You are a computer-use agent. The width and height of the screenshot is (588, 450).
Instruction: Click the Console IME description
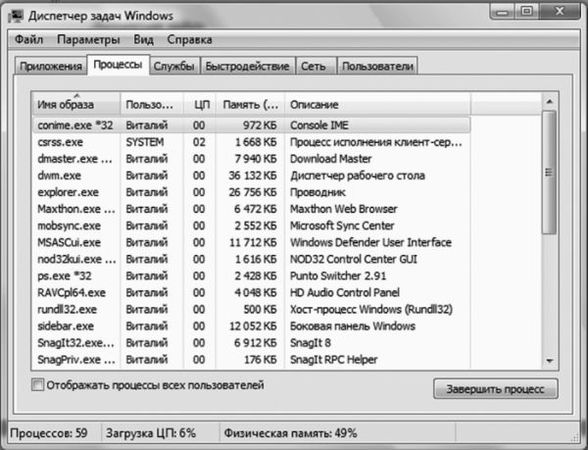(x=319, y=125)
